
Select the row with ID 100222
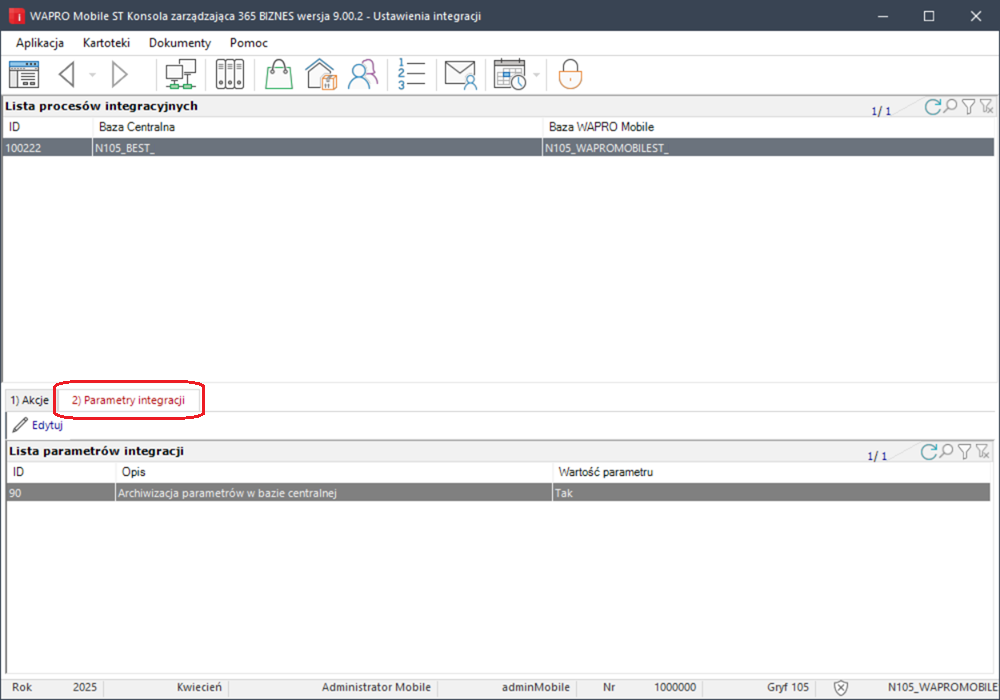point(498,148)
